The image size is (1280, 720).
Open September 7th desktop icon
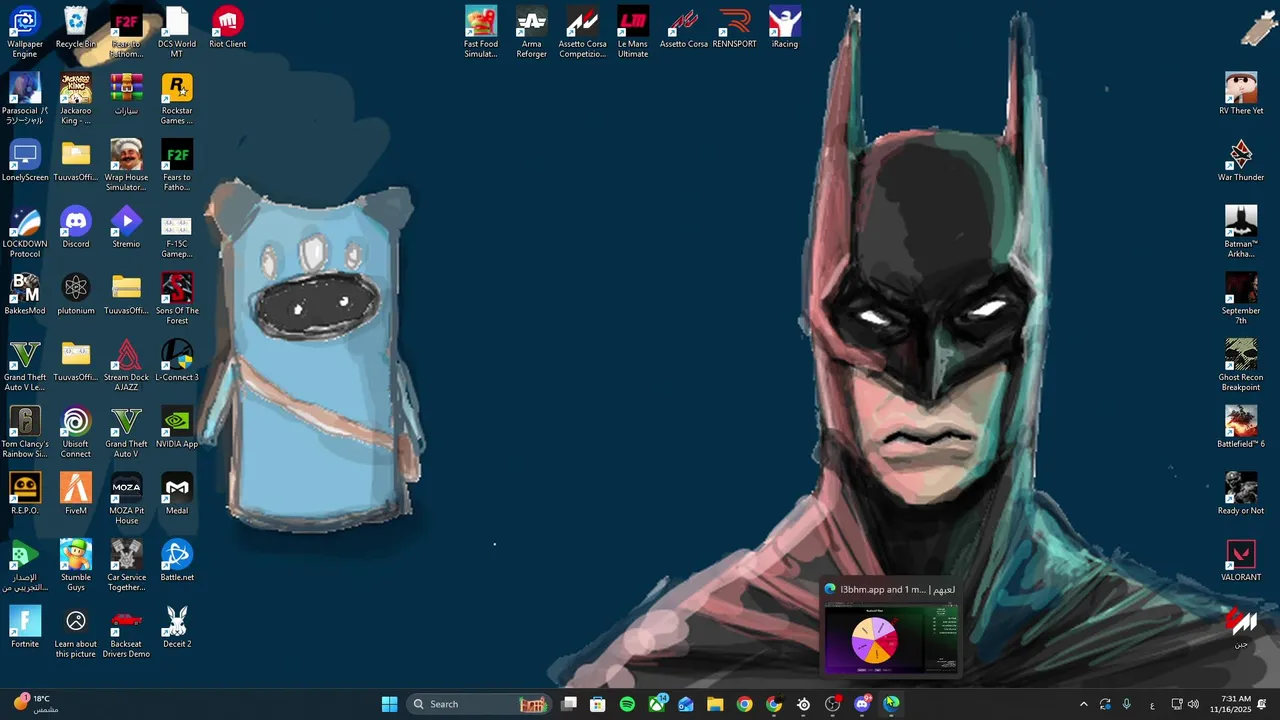pyautogui.click(x=1241, y=299)
